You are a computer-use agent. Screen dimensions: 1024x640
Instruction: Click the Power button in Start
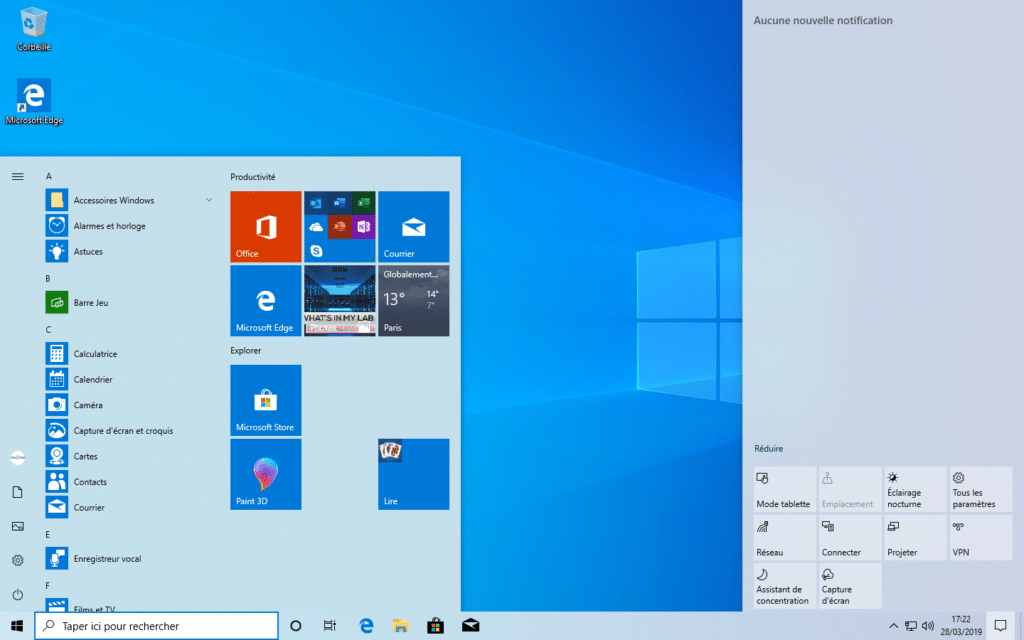point(18,594)
